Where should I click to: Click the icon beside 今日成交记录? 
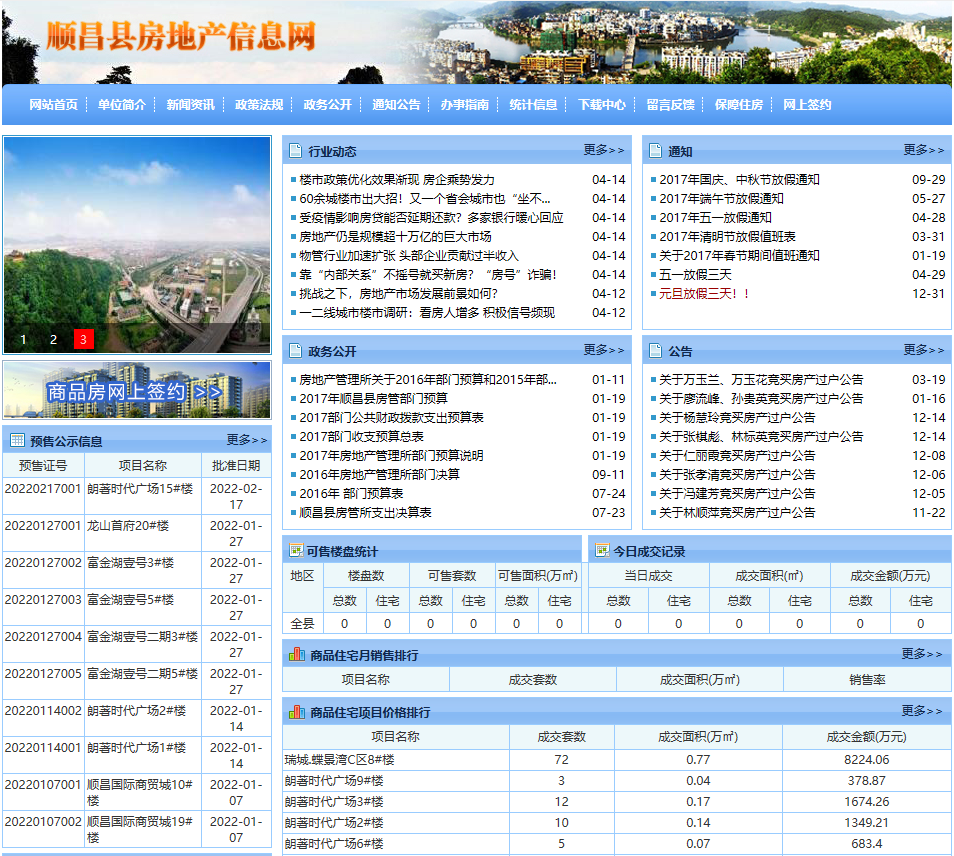pos(602,551)
